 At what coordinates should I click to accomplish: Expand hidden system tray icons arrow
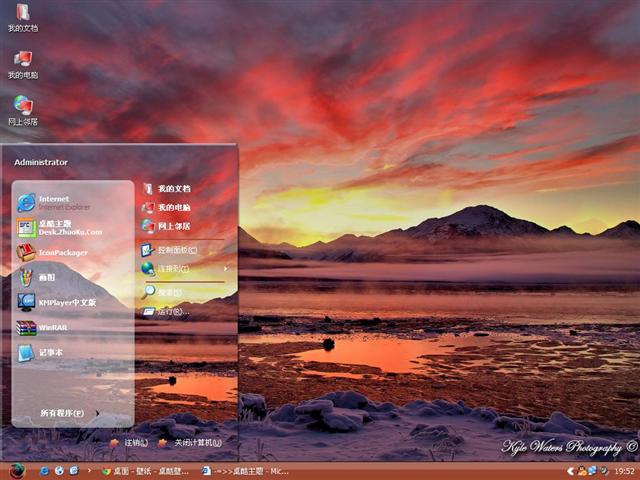click(570, 471)
